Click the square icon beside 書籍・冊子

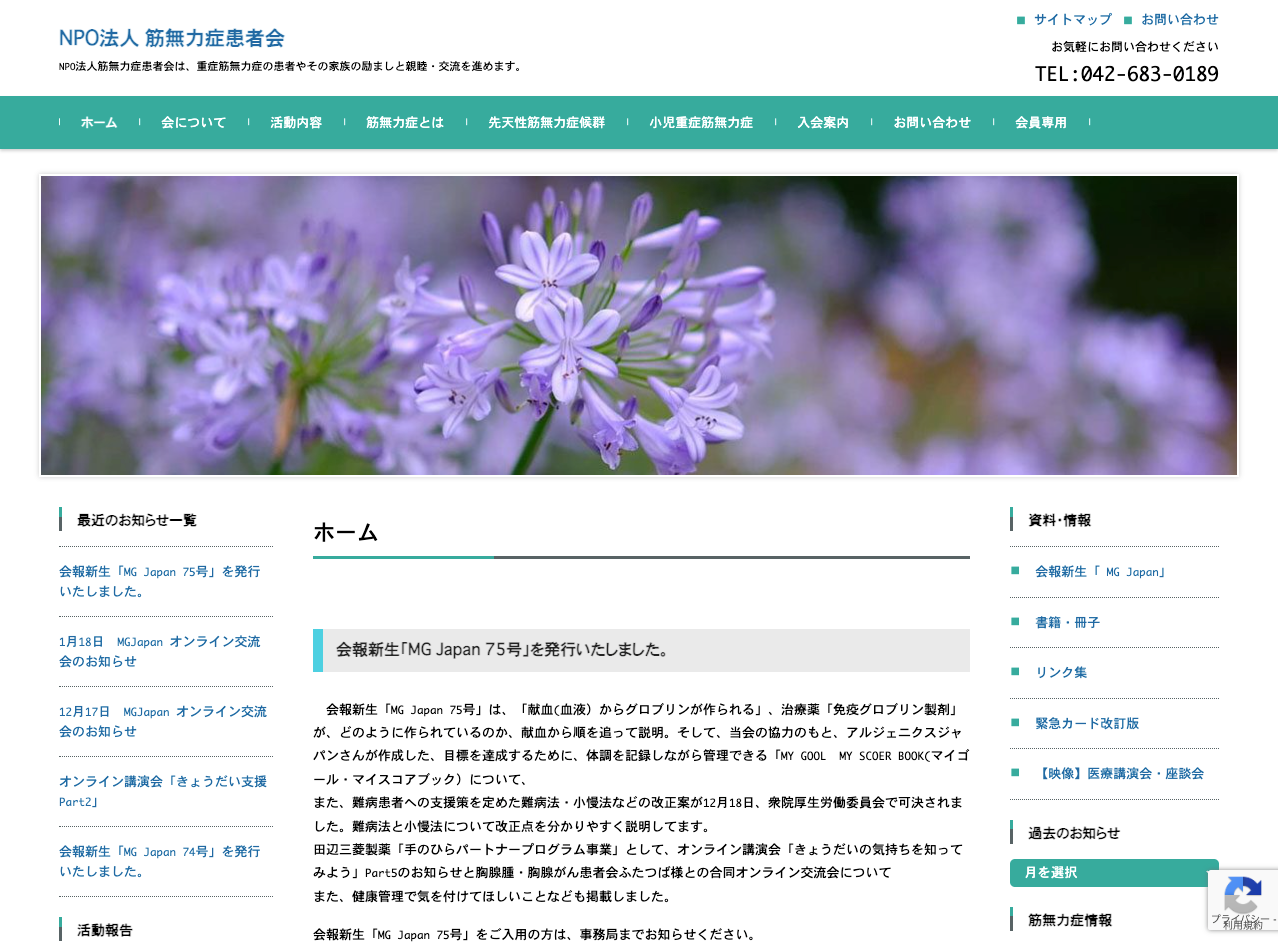[x=1016, y=622]
